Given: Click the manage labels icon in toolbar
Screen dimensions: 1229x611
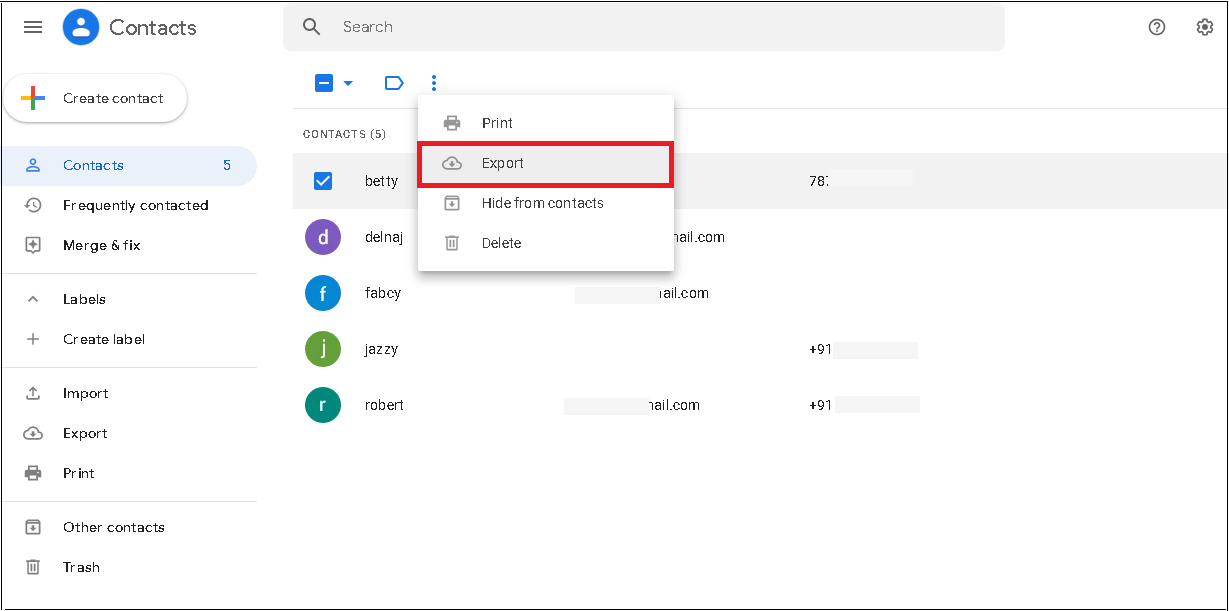Looking at the screenshot, I should point(394,83).
